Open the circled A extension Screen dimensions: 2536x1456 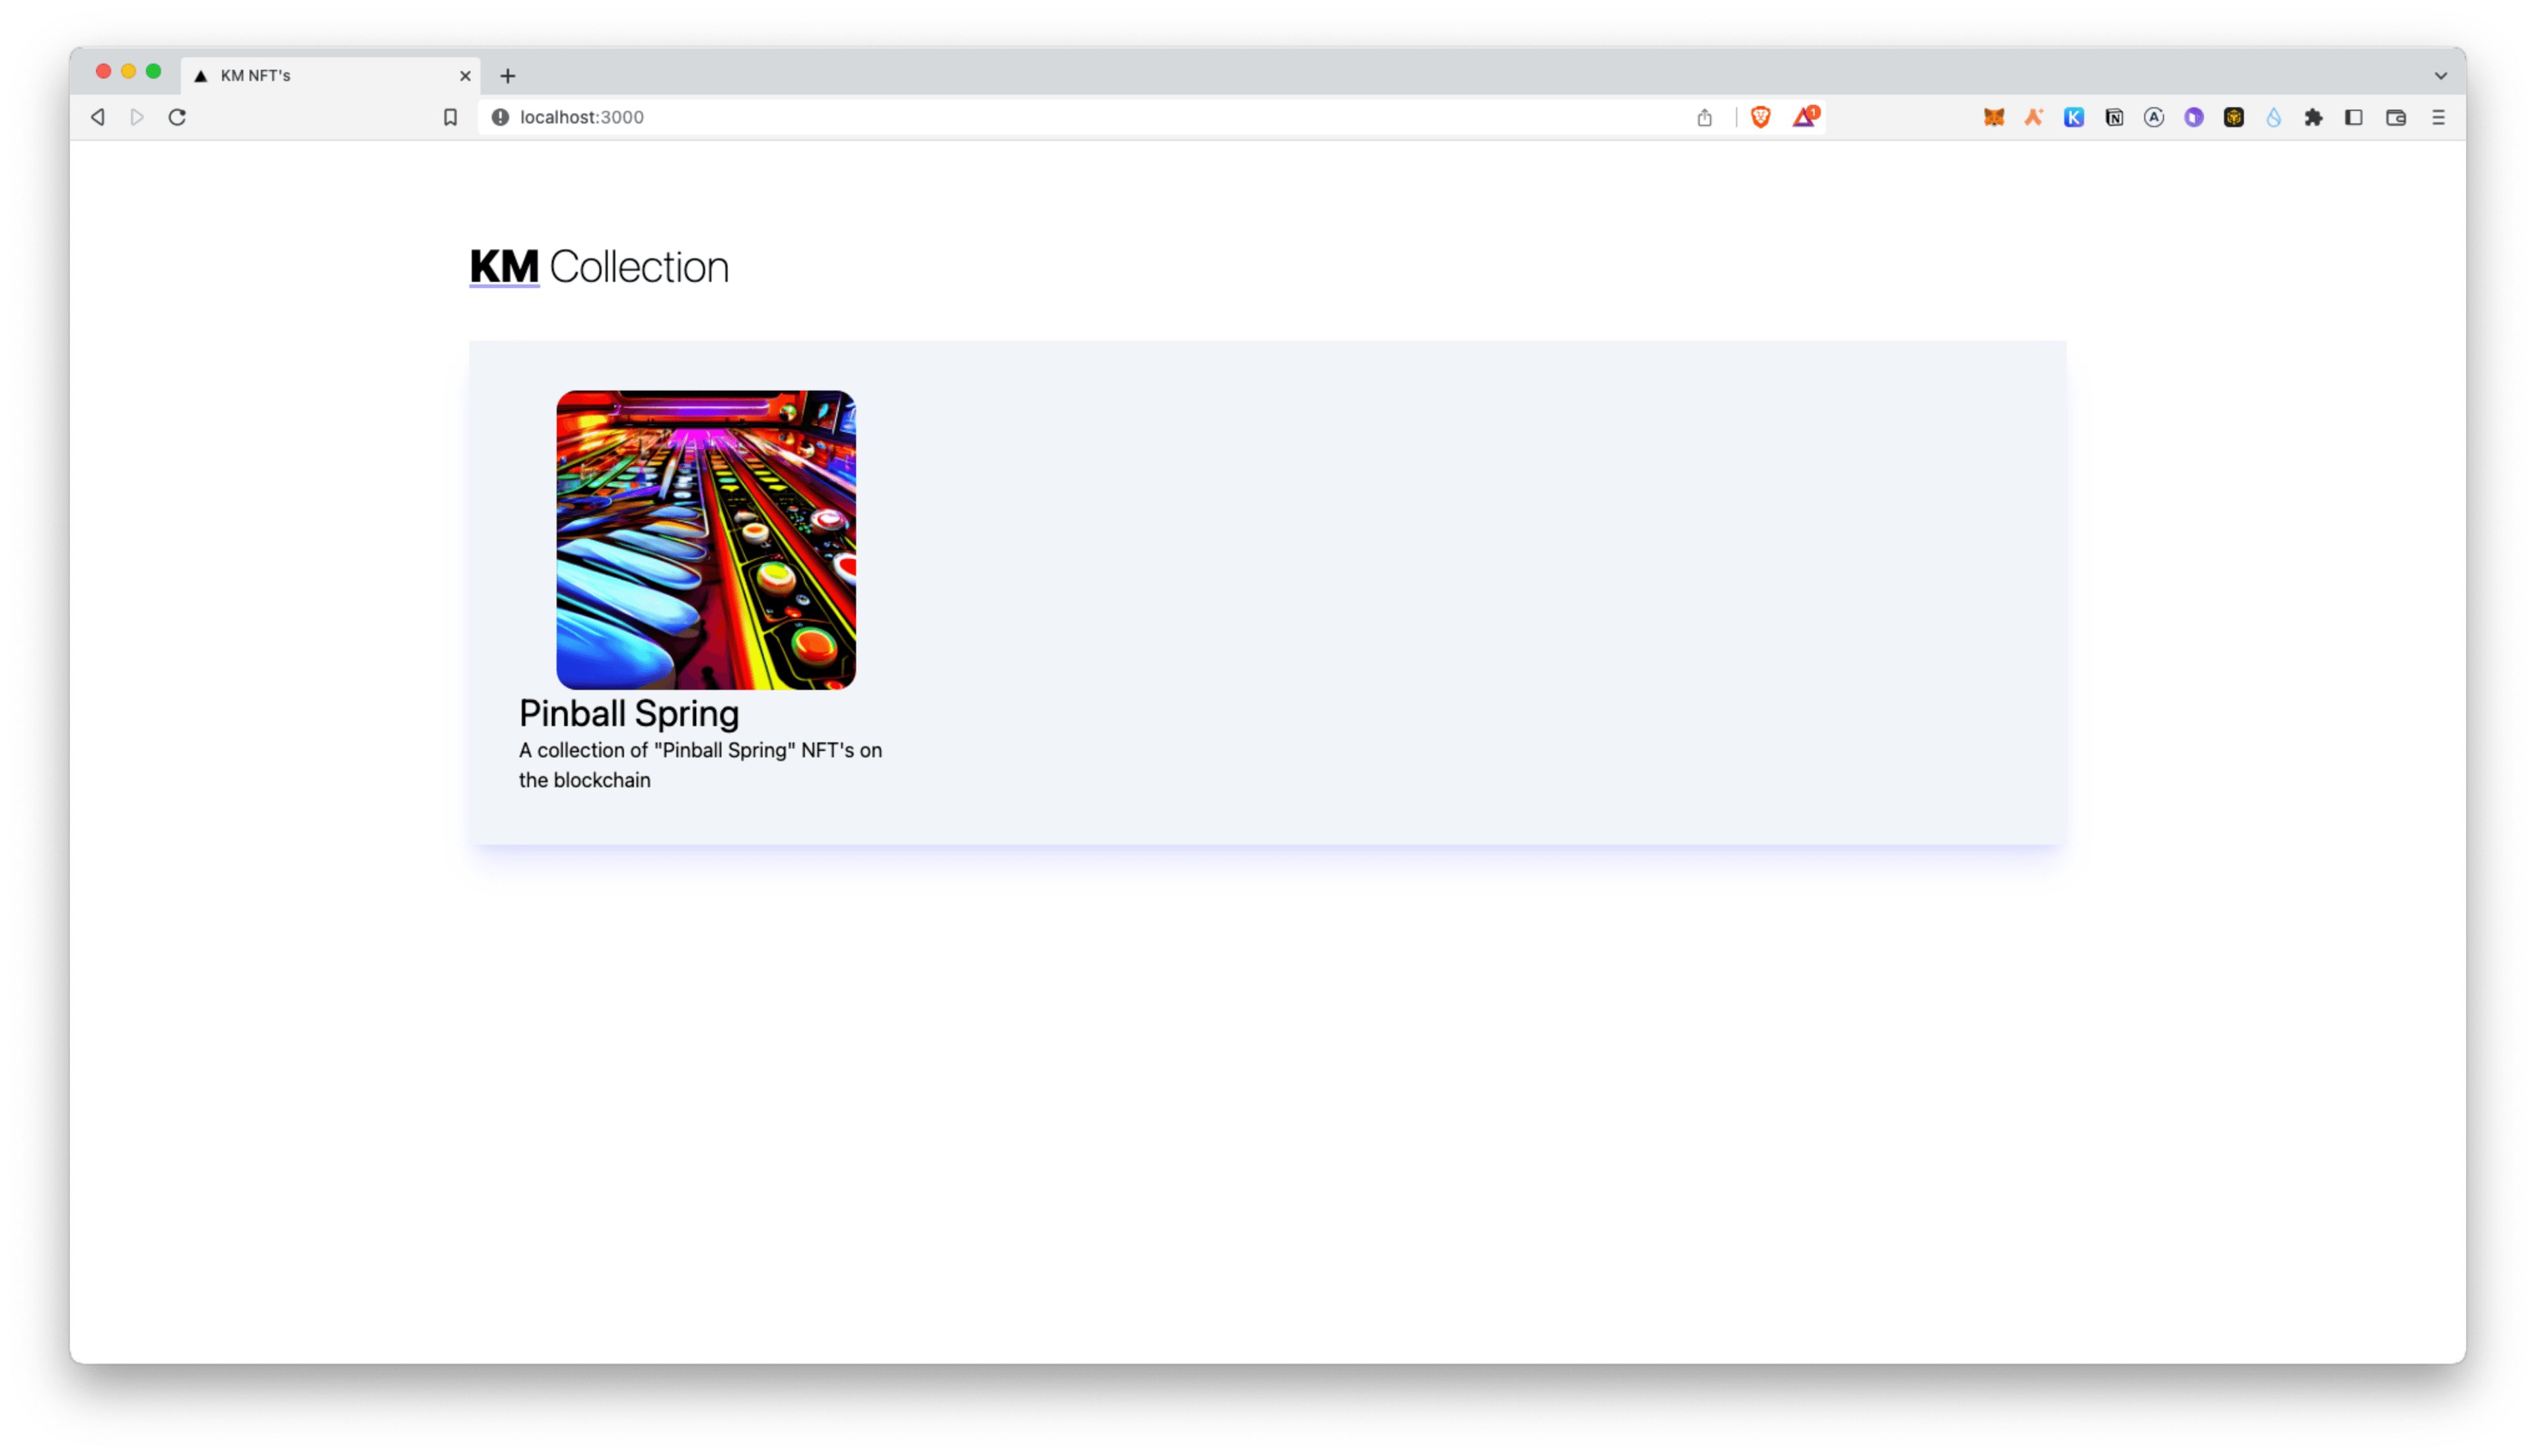[2153, 117]
